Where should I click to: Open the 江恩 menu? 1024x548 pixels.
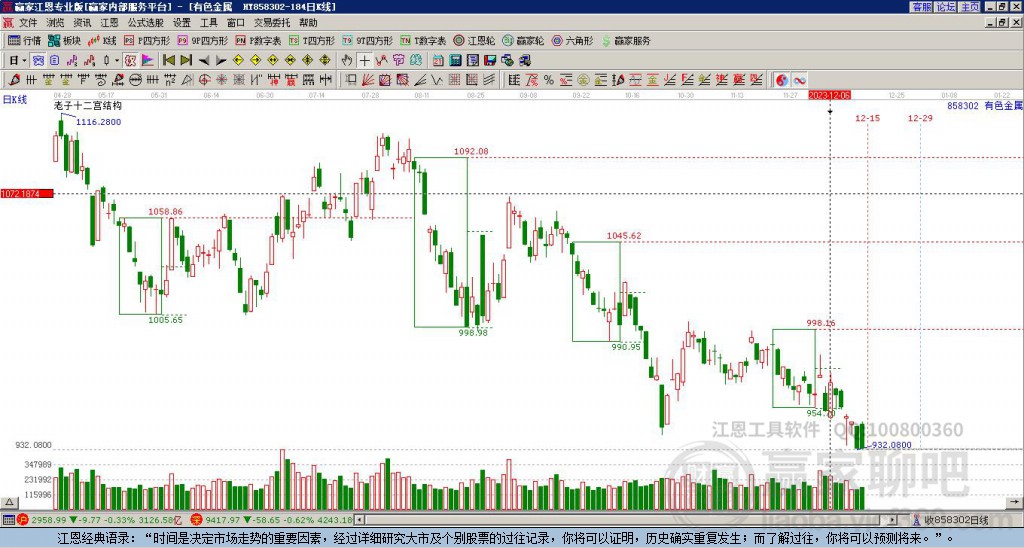coord(109,23)
